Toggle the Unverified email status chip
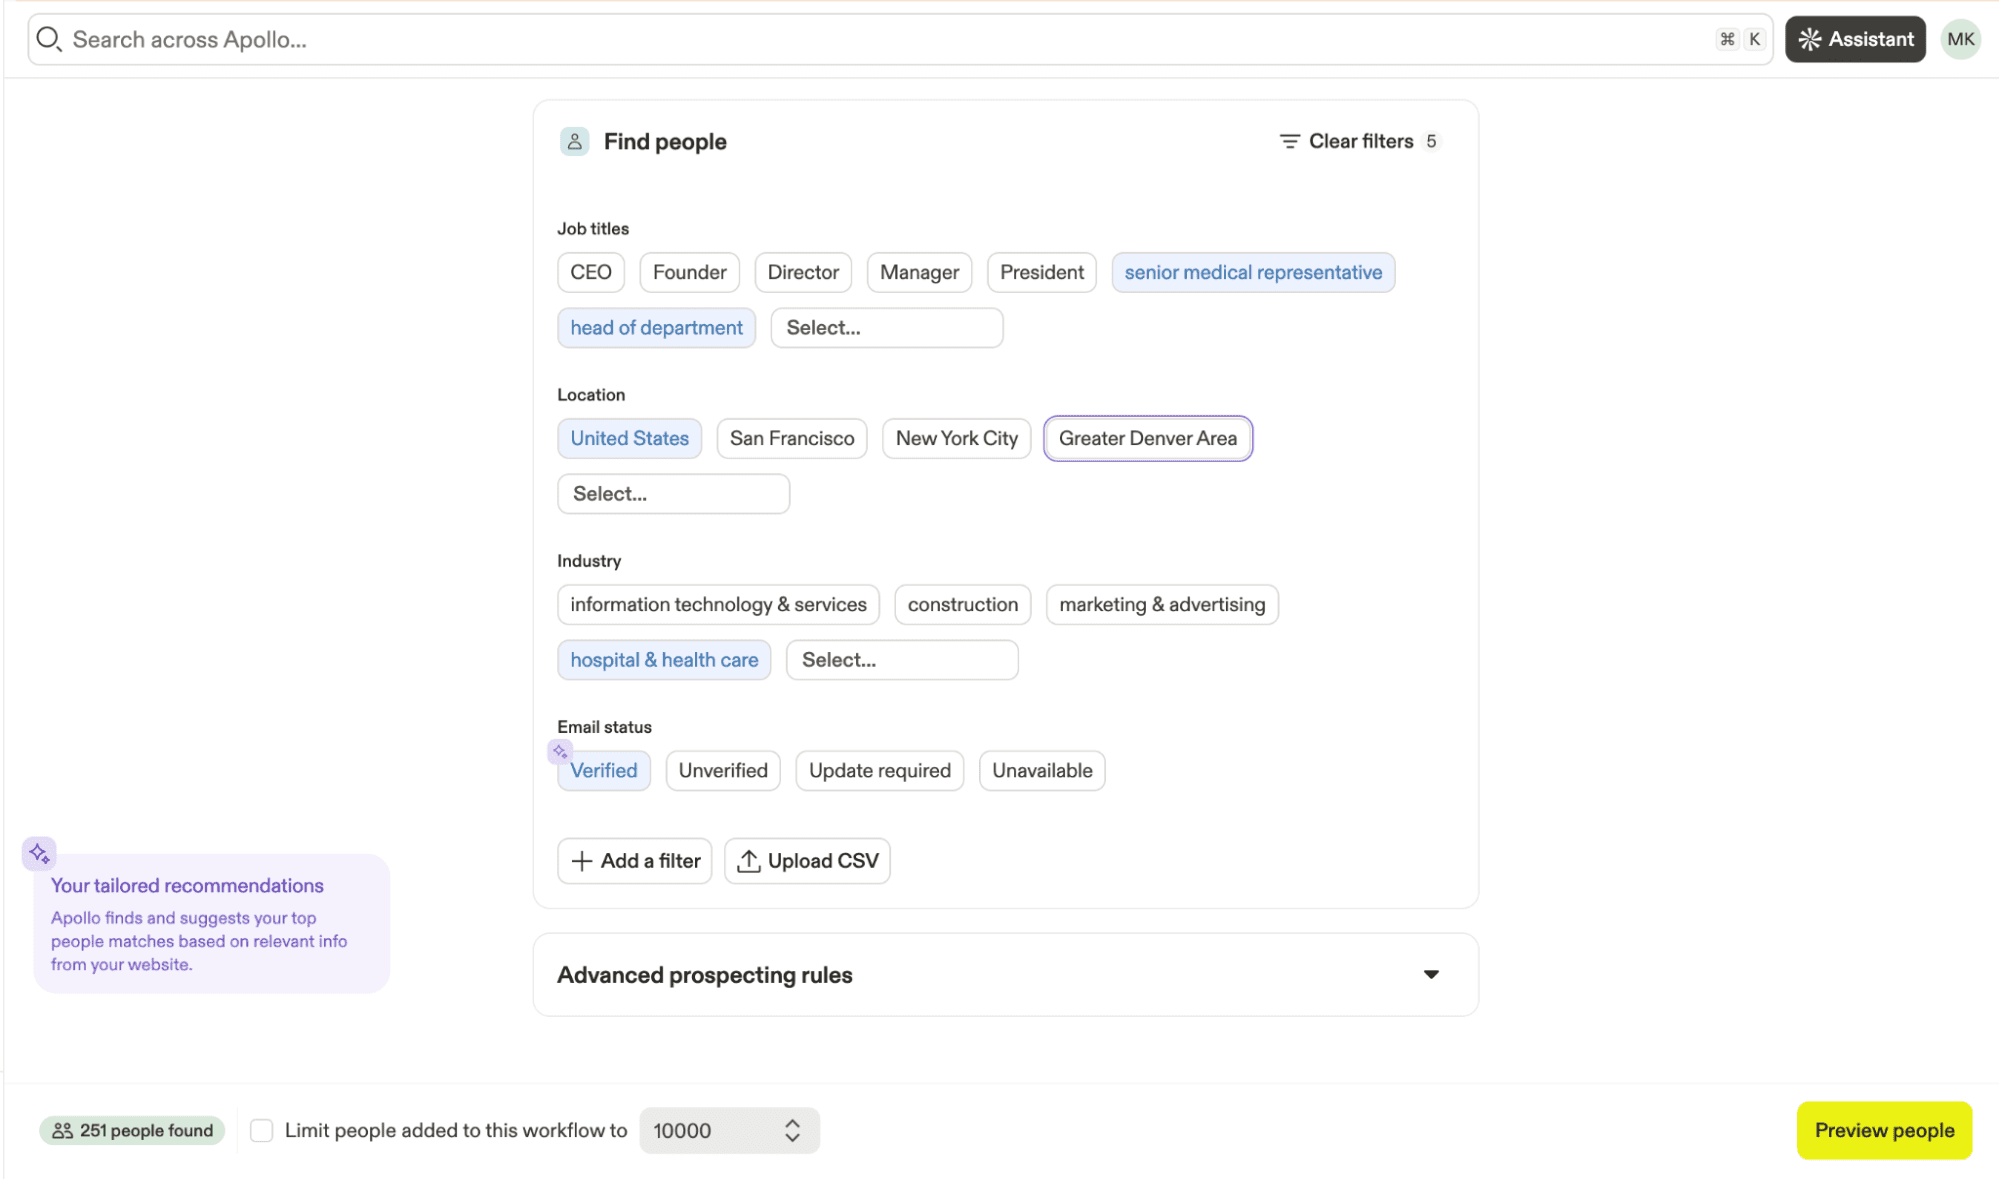The image size is (1999, 1180). tap(722, 771)
